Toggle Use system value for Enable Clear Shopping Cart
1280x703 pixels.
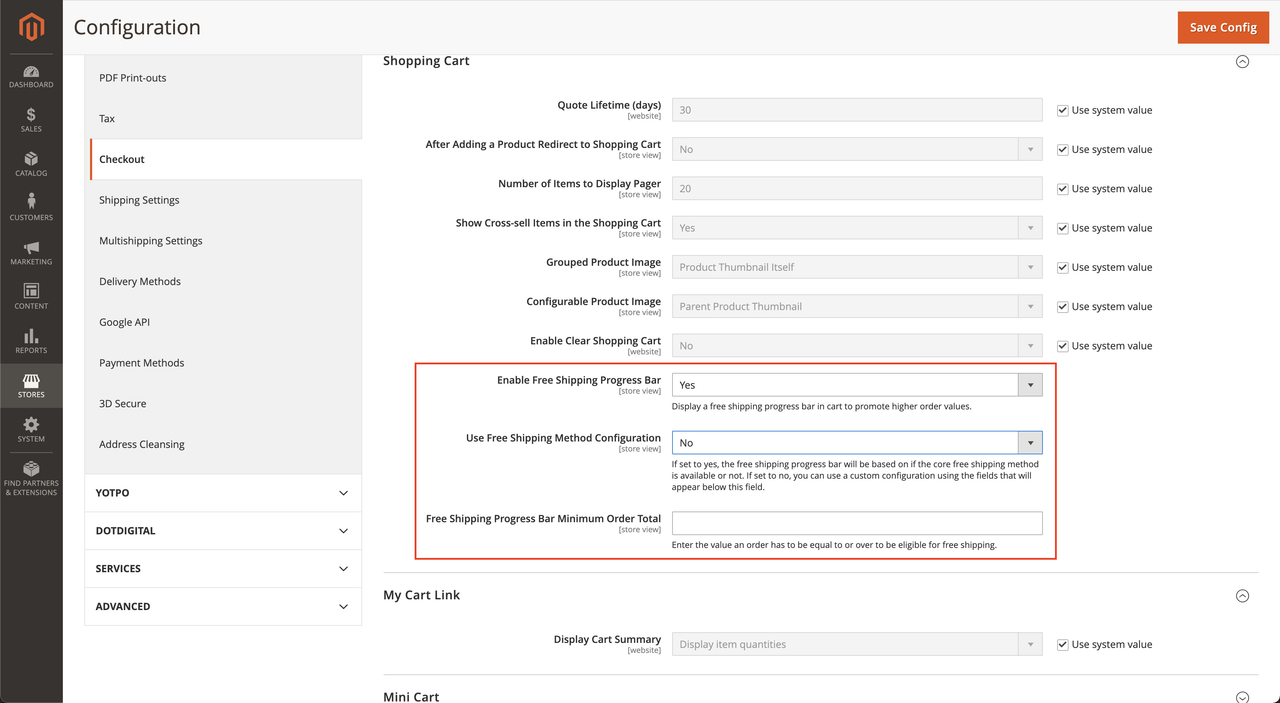click(1063, 346)
